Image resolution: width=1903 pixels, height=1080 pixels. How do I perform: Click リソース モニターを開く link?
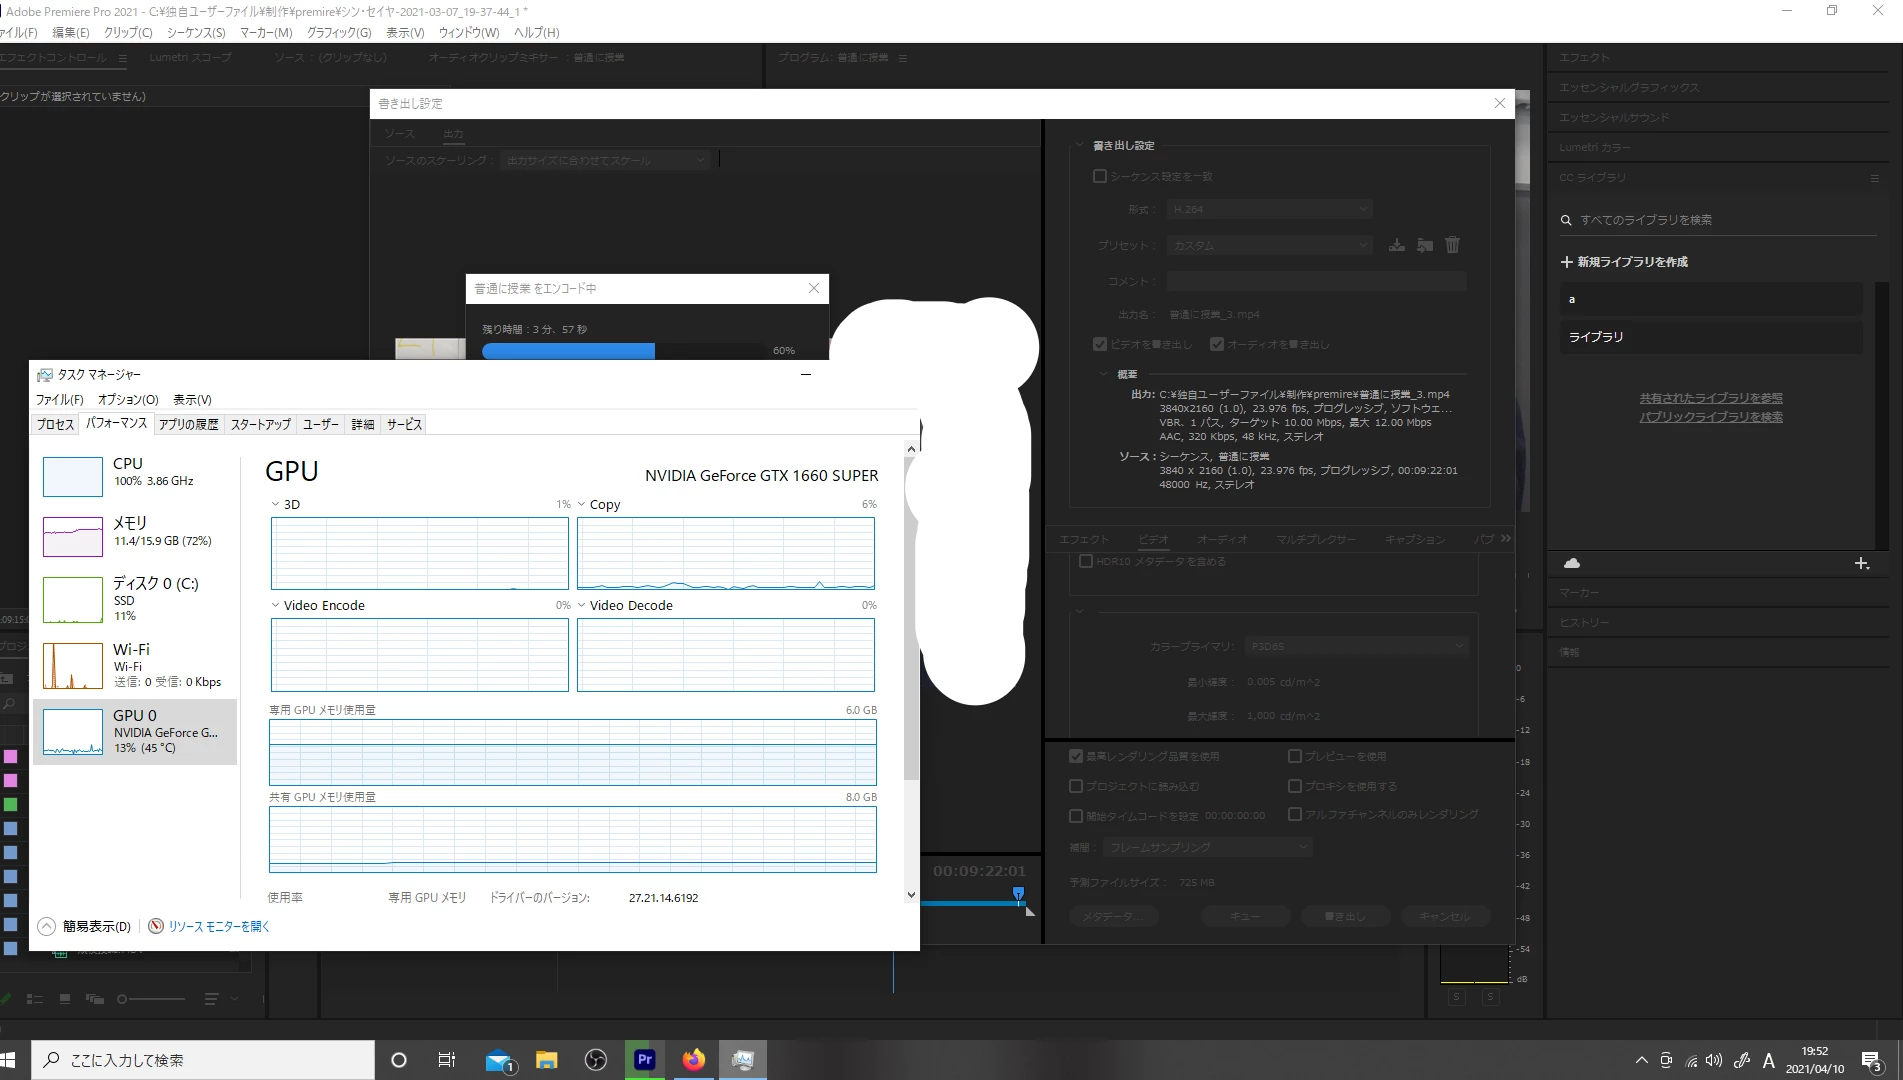(x=219, y=926)
